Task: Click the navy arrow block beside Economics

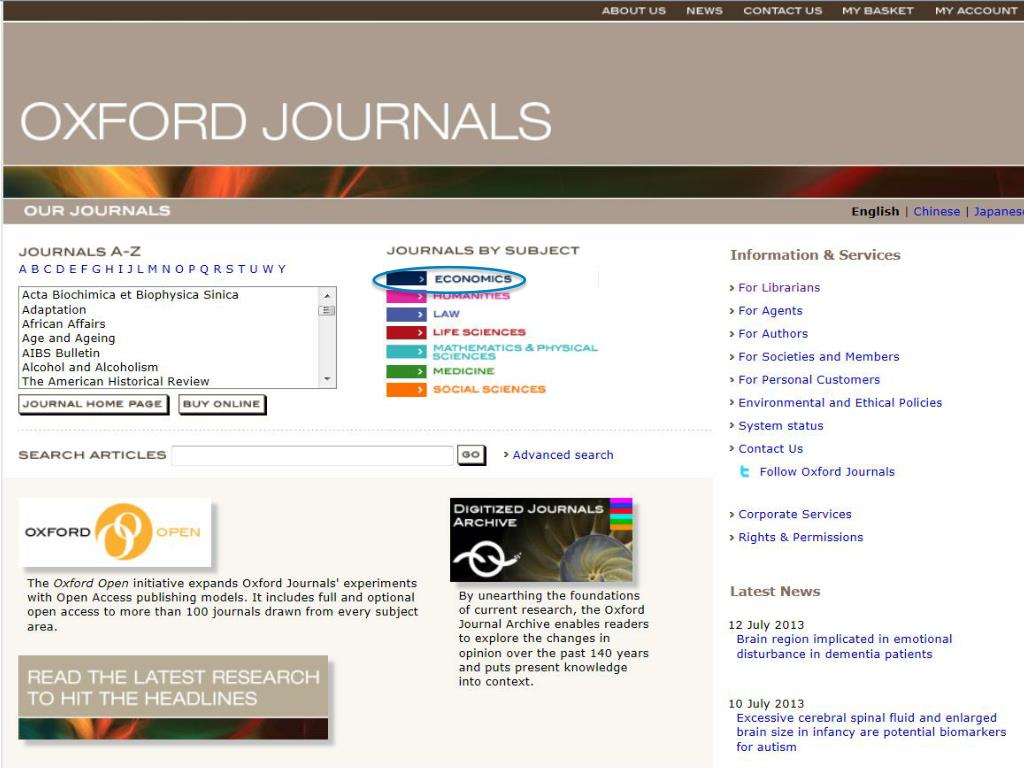Action: [x=406, y=279]
